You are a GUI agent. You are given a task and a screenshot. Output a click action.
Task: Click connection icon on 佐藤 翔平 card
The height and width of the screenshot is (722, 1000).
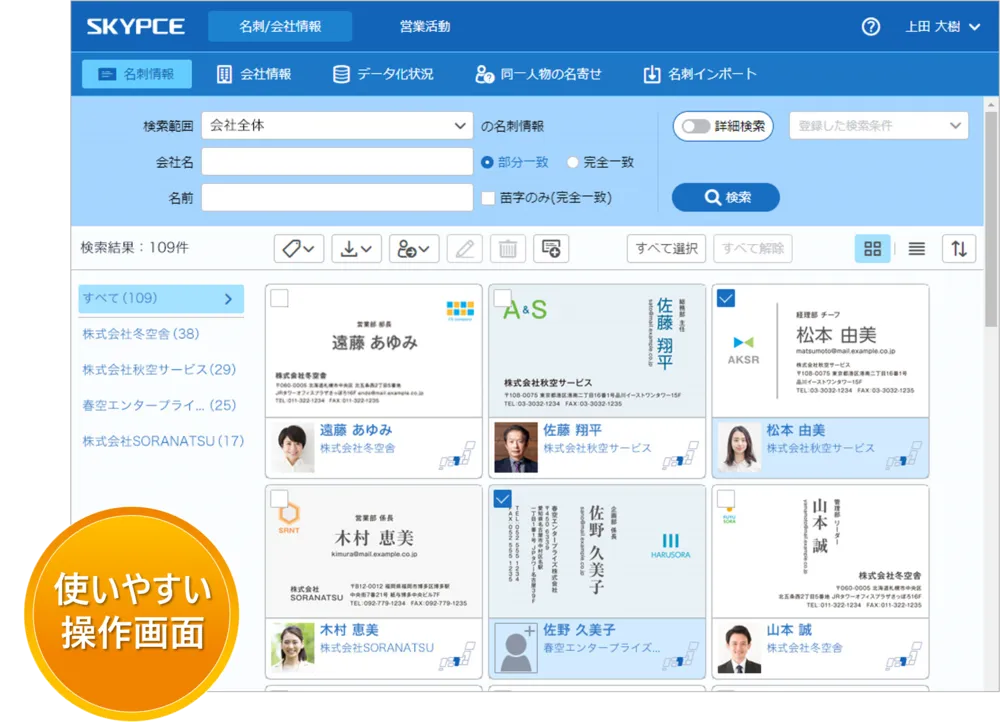pyautogui.click(x=680, y=455)
